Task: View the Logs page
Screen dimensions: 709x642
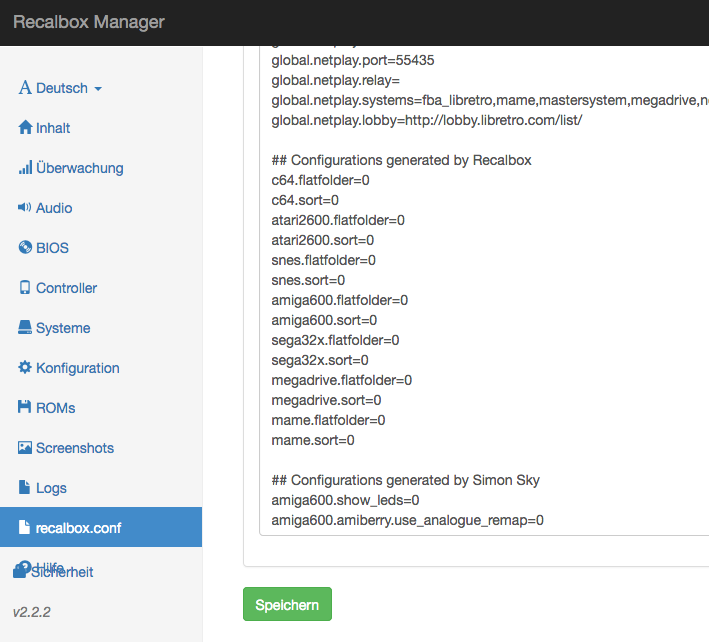Action: click(51, 488)
